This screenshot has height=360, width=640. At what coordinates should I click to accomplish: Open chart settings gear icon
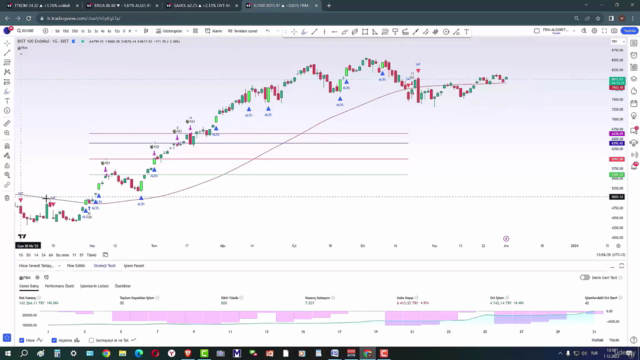click(594, 31)
